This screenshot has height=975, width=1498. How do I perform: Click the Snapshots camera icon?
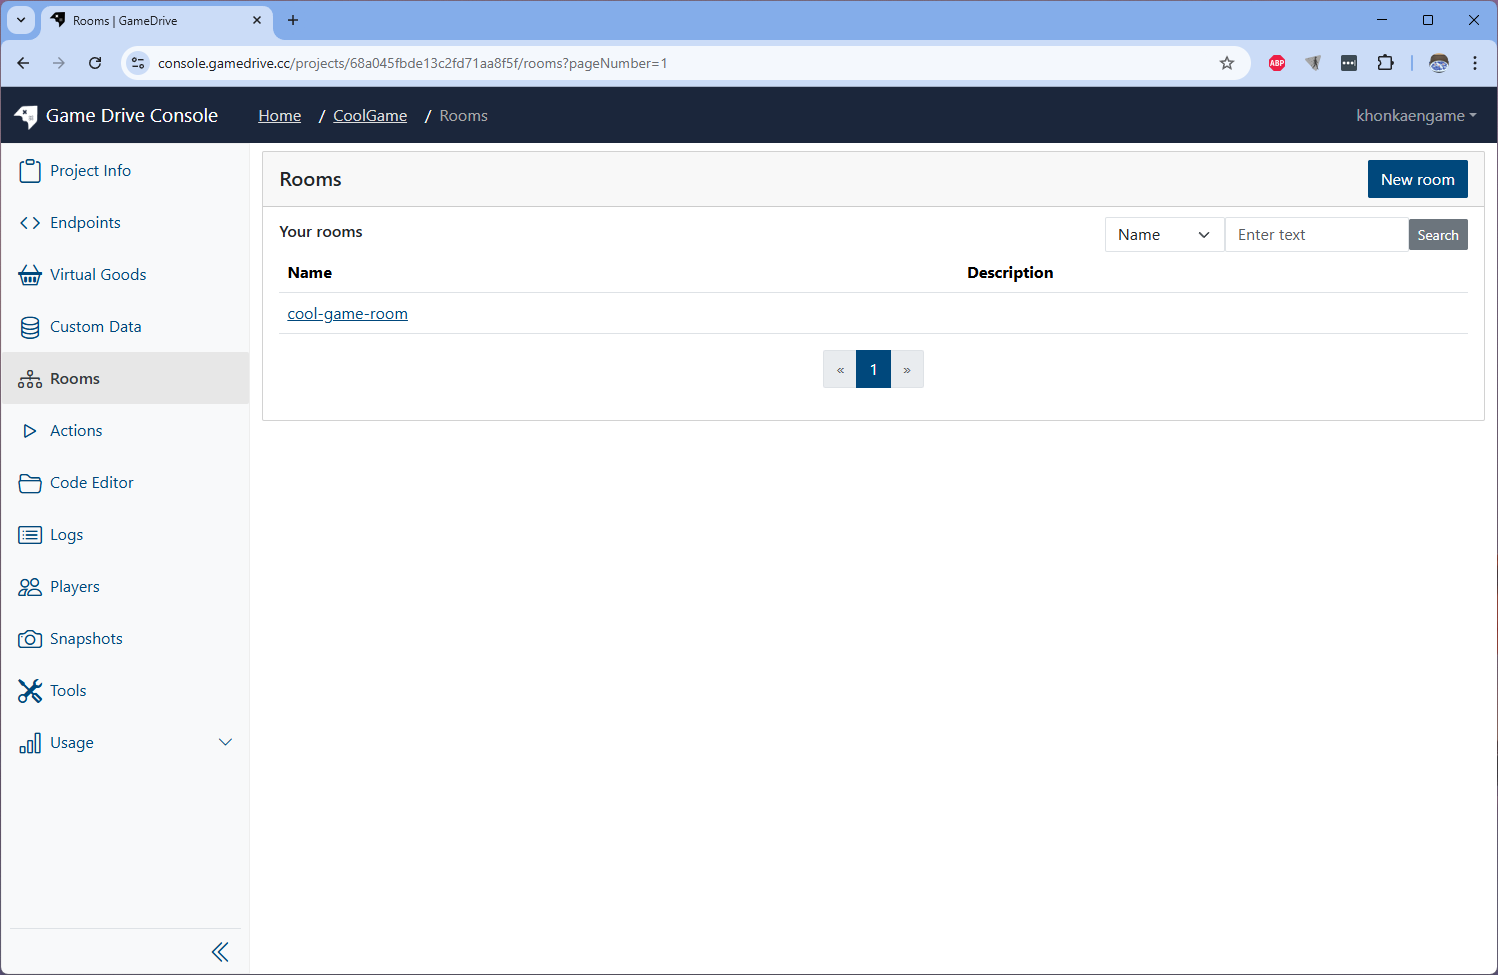(x=30, y=639)
